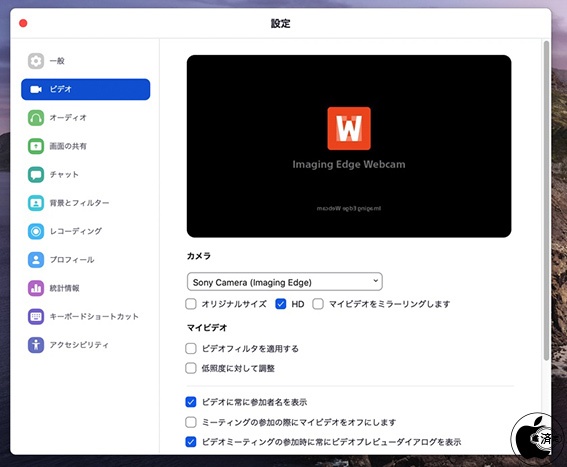Close the settings window with red button
567x467 pixels.
coord(23,24)
